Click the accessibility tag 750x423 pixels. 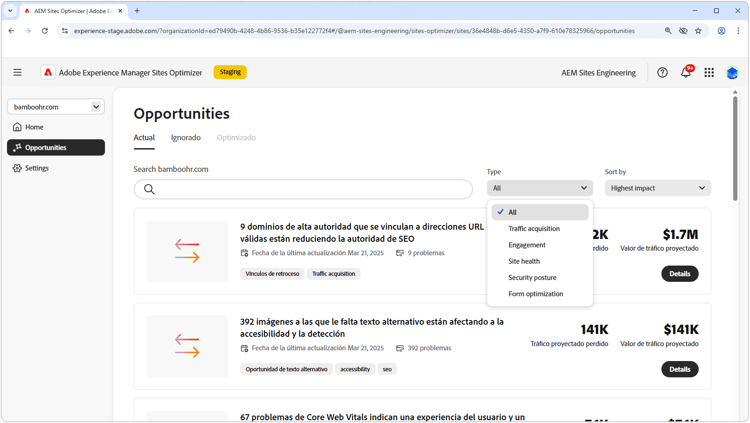tap(355, 369)
